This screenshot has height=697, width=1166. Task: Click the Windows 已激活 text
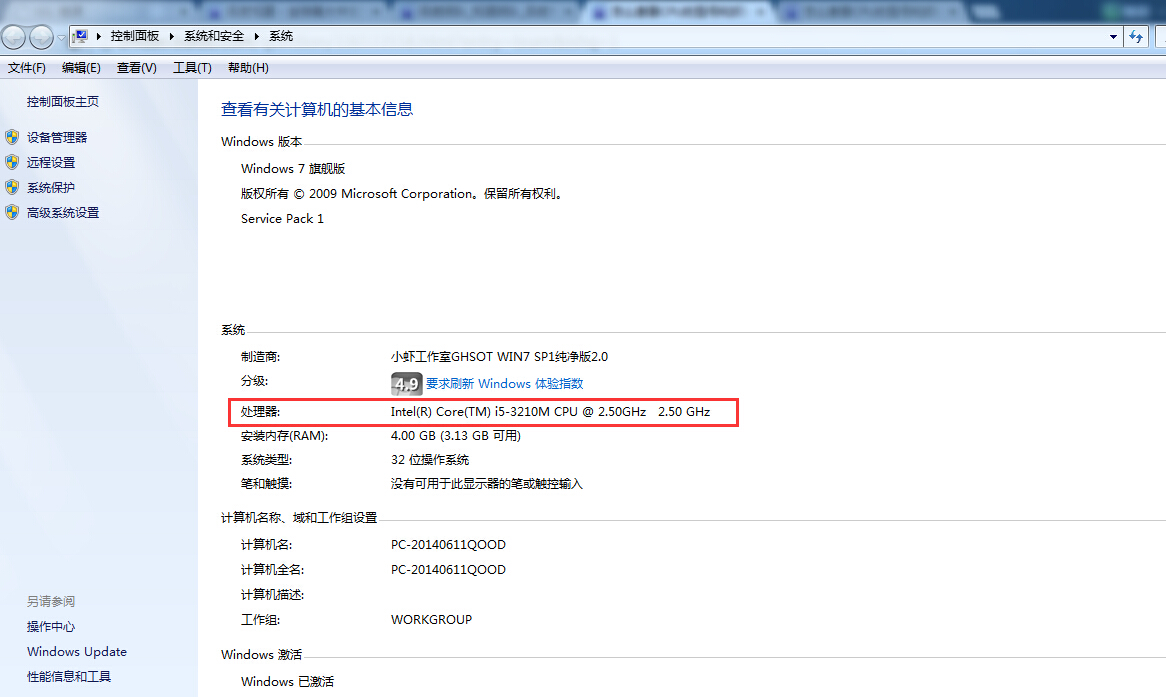click(288, 681)
